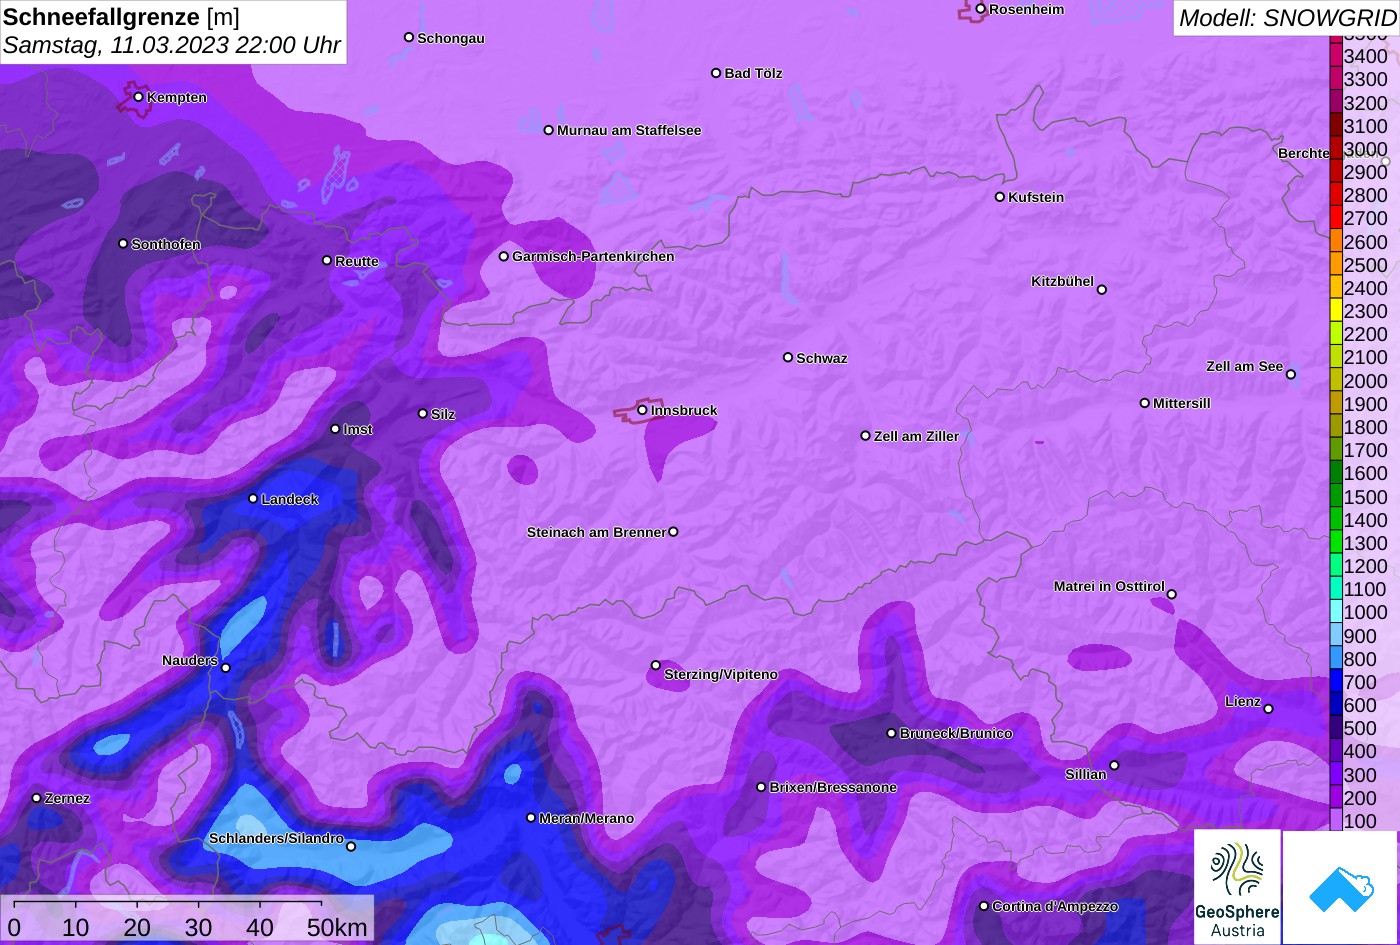1400x945 pixels.
Task: Select the Imst location dot
Action: 335,429
